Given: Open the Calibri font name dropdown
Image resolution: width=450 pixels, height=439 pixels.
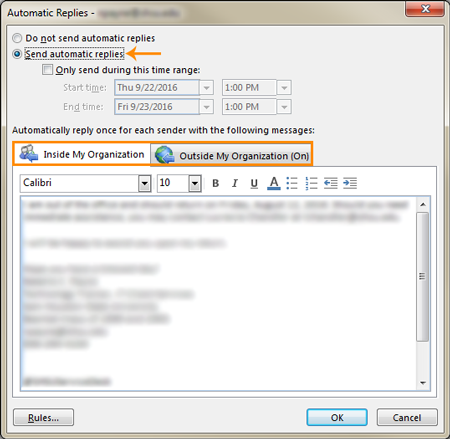Looking at the screenshot, I should point(145,183).
